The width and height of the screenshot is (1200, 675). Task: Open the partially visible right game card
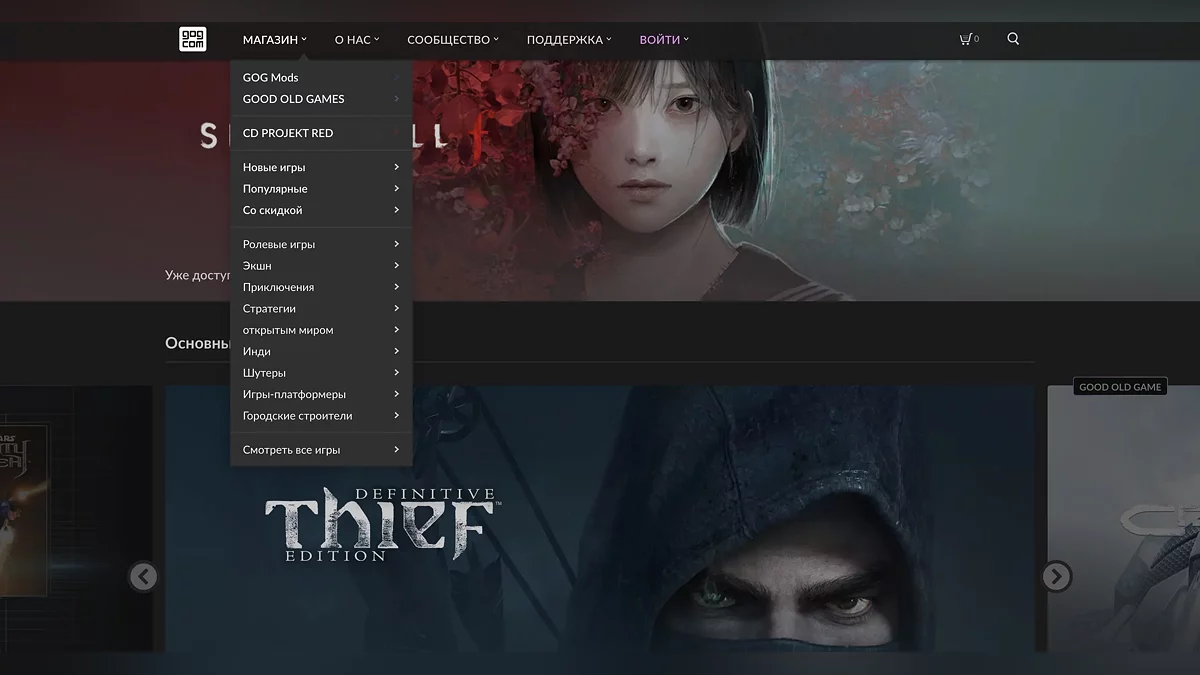coord(1124,520)
